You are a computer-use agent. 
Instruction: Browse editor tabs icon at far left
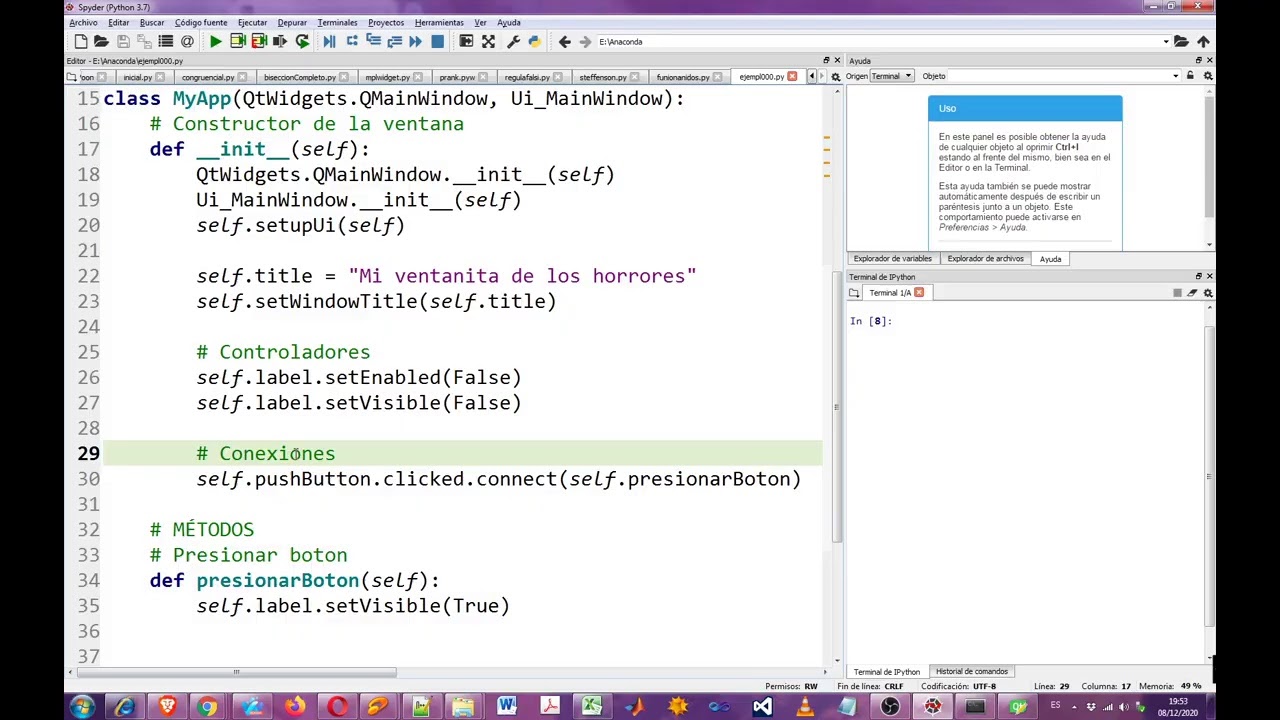click(x=71, y=77)
